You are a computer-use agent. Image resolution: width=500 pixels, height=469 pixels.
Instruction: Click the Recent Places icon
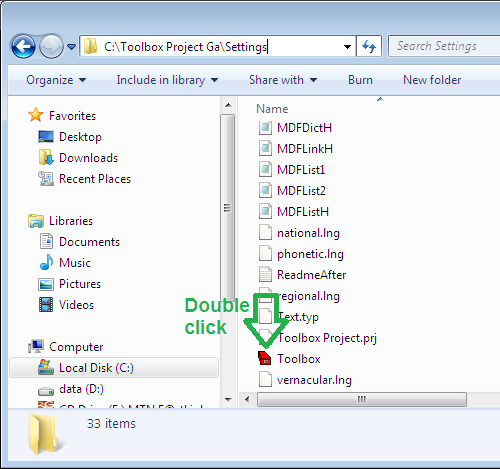46,179
